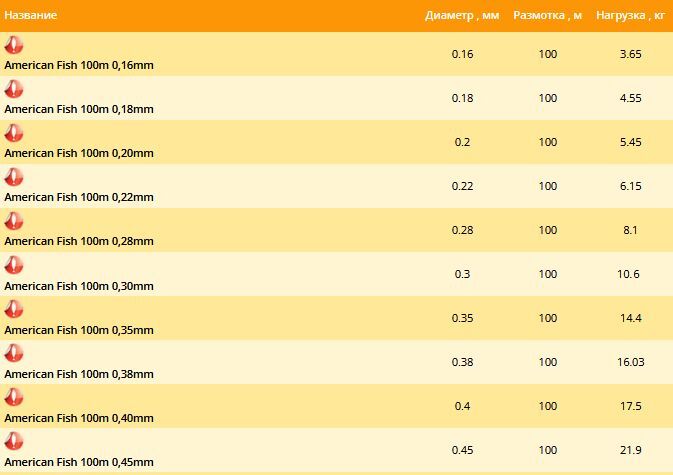Click the 100 spool length in the 0,45mm row
The image size is (673, 475).
(x=548, y=450)
